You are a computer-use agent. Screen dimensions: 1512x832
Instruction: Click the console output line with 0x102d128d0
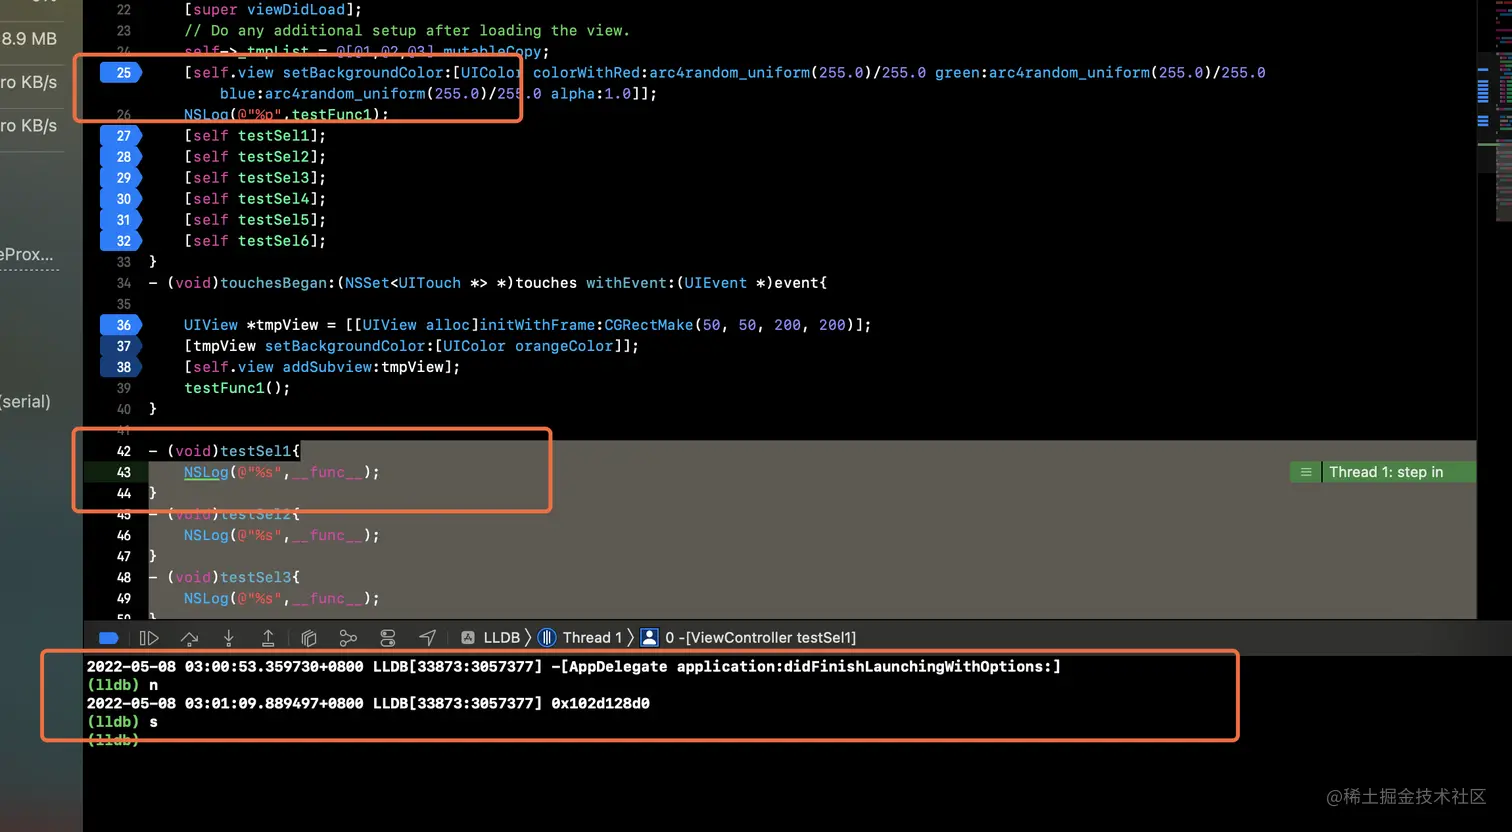click(368, 704)
